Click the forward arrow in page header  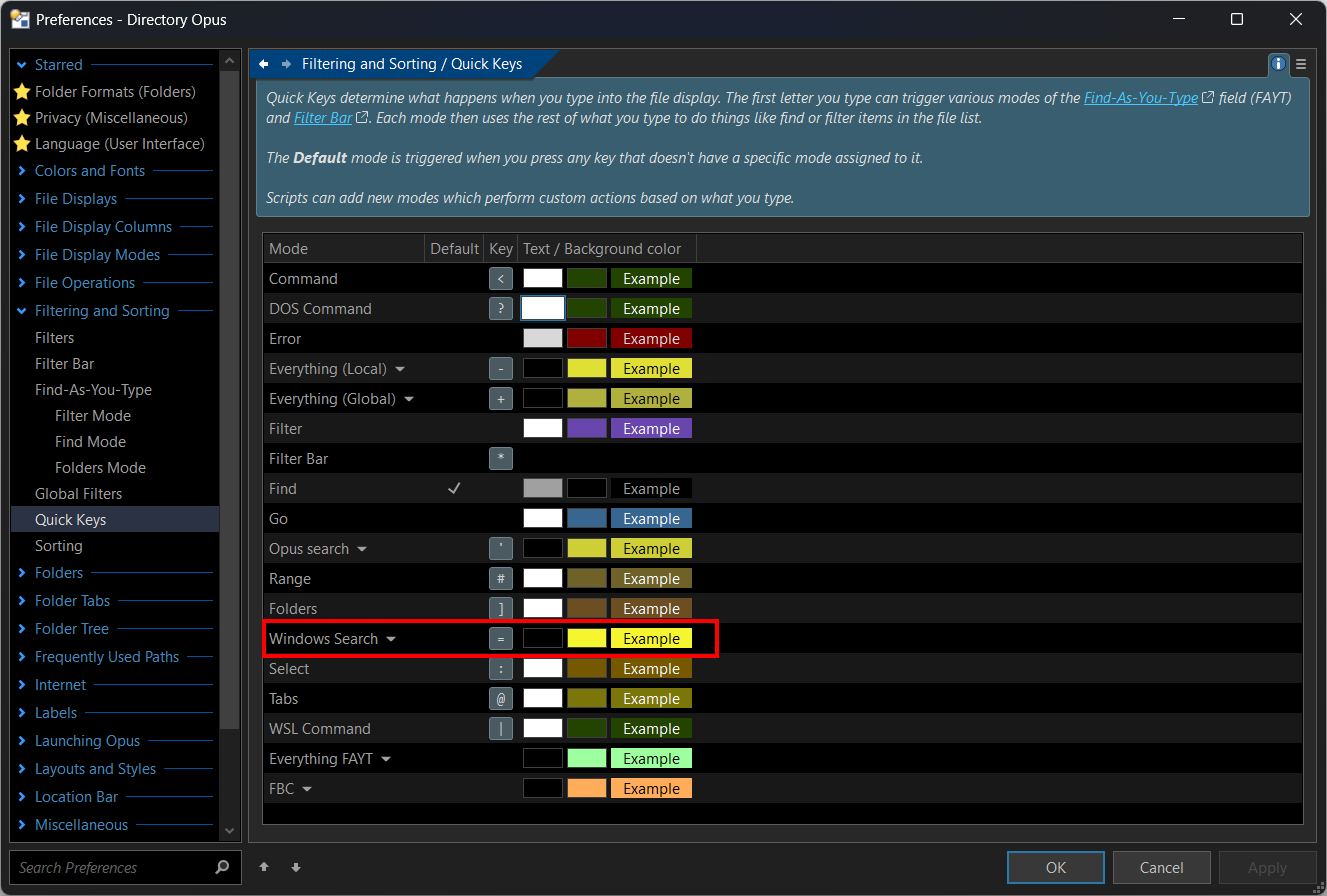(286, 64)
